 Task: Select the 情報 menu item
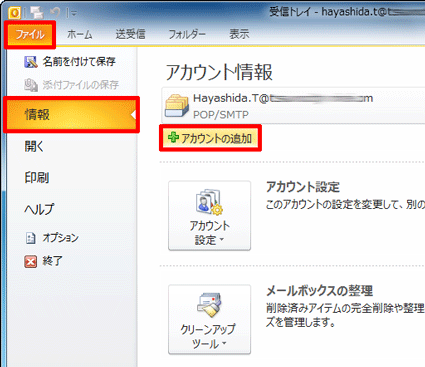coord(71,115)
